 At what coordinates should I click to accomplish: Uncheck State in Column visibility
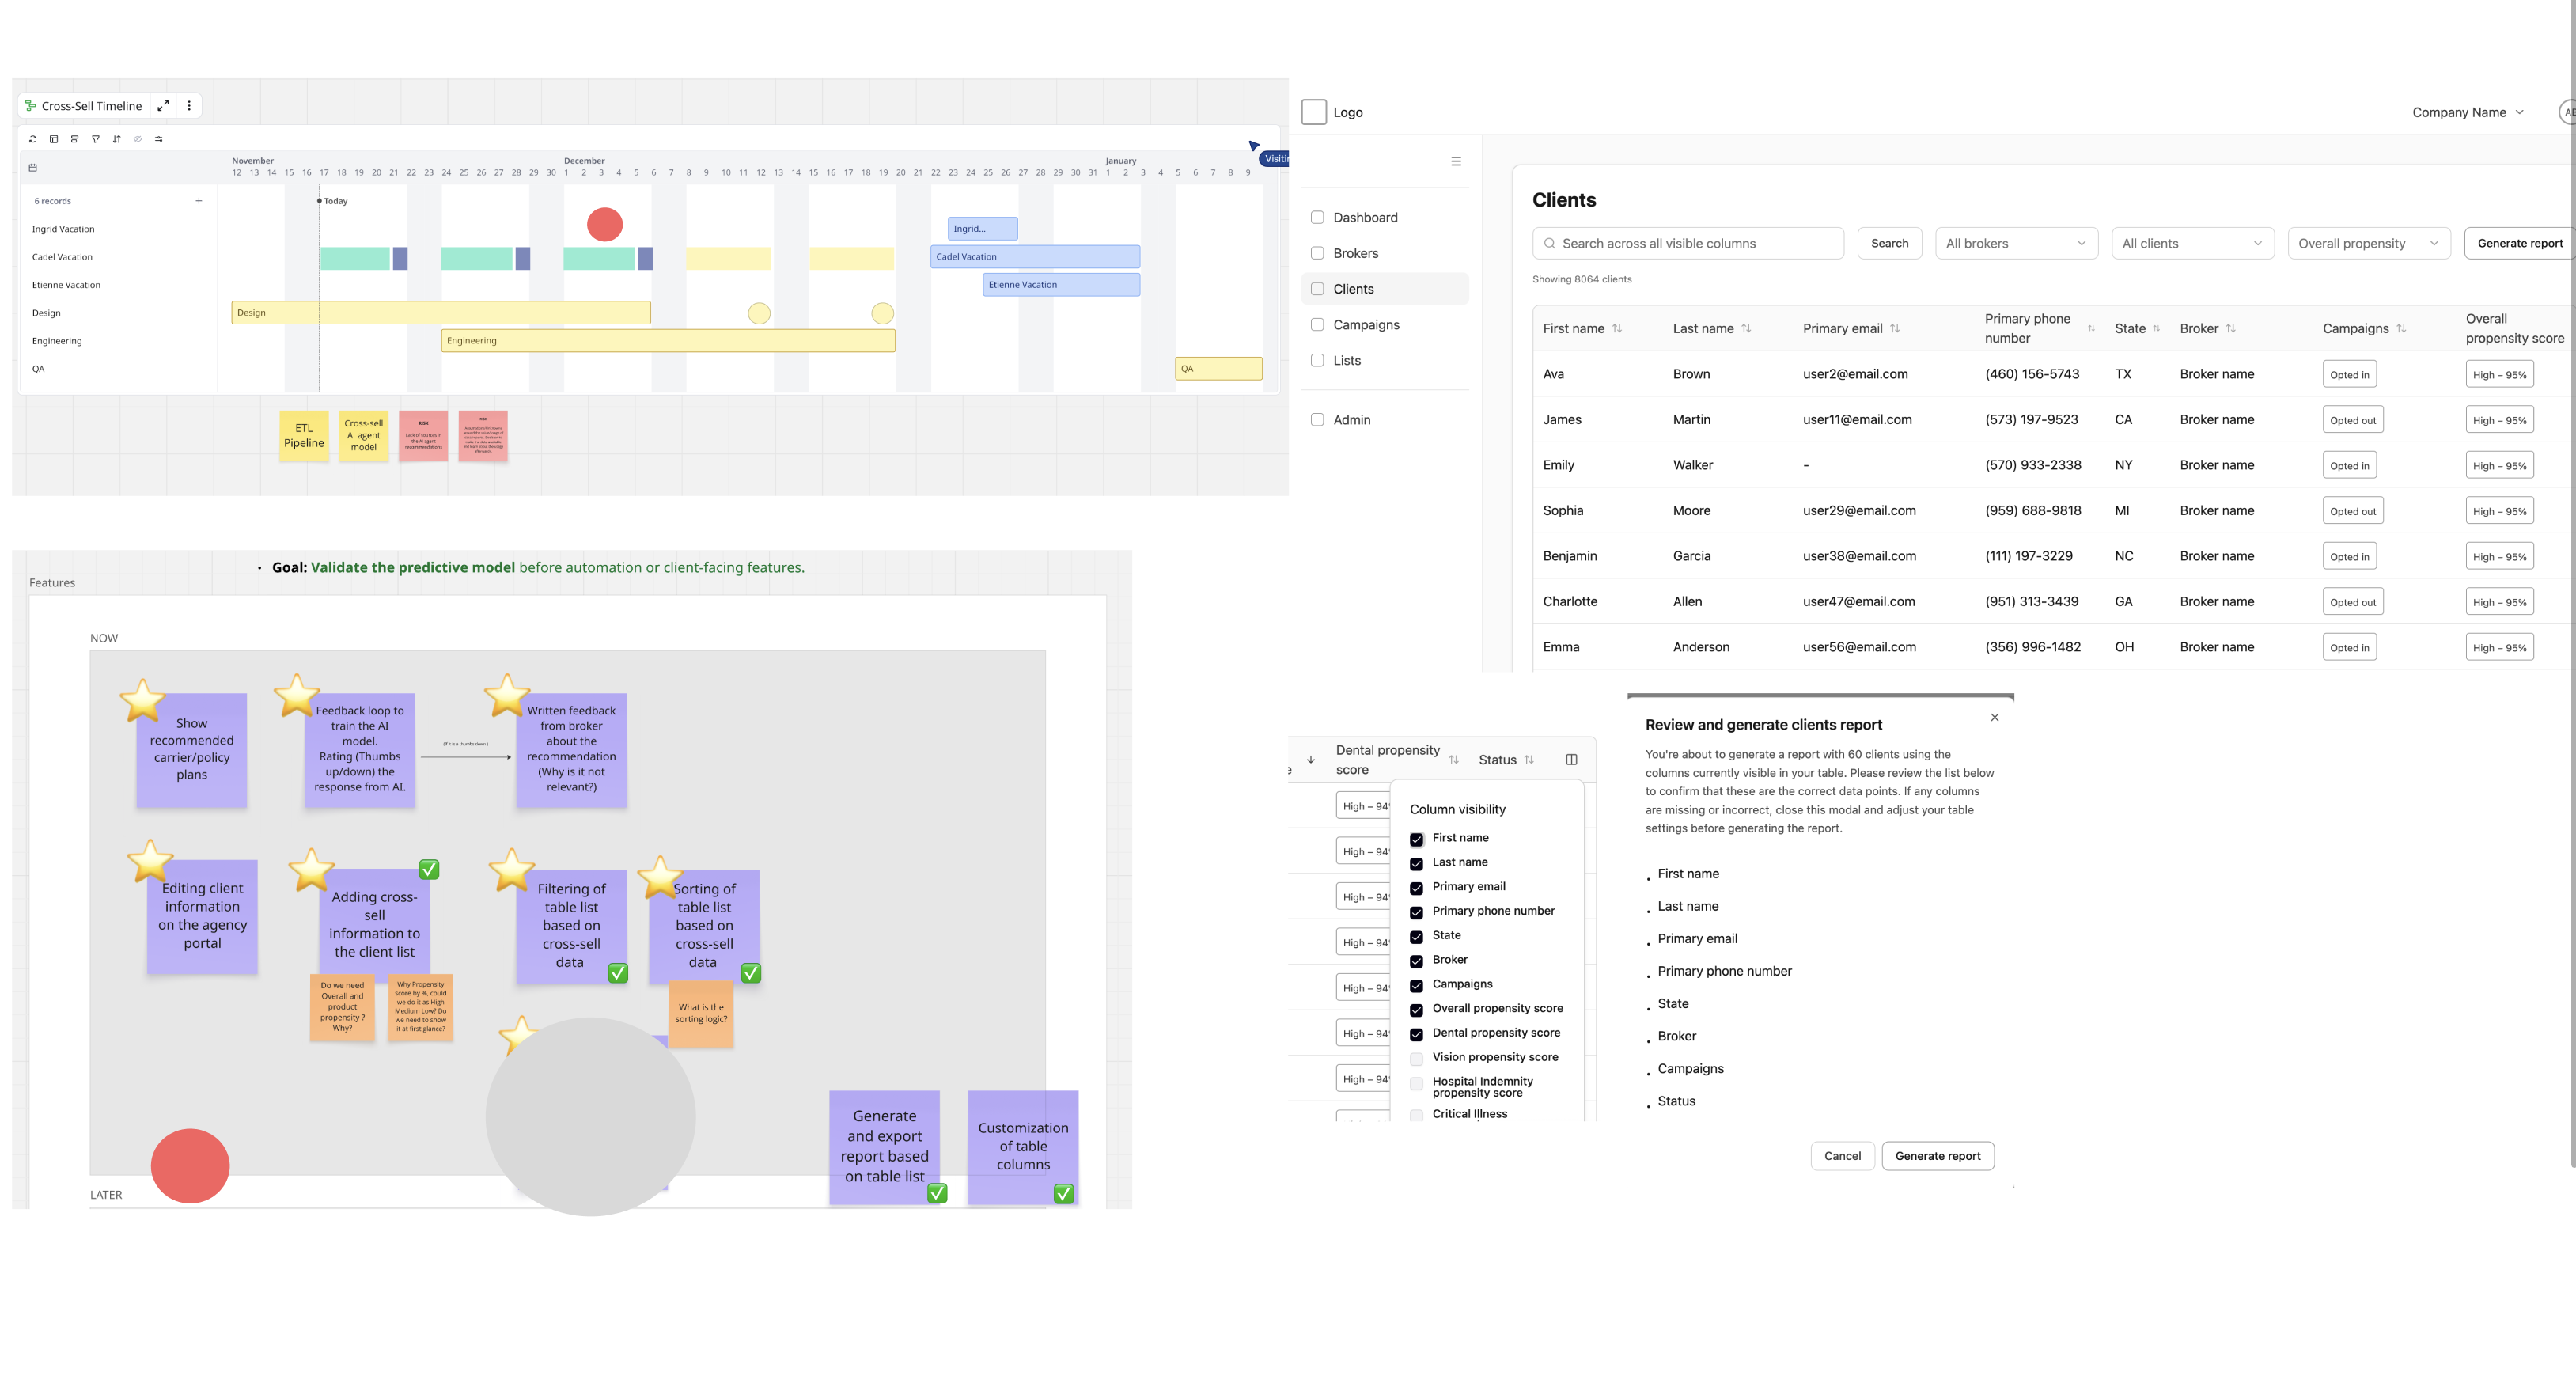point(1416,937)
